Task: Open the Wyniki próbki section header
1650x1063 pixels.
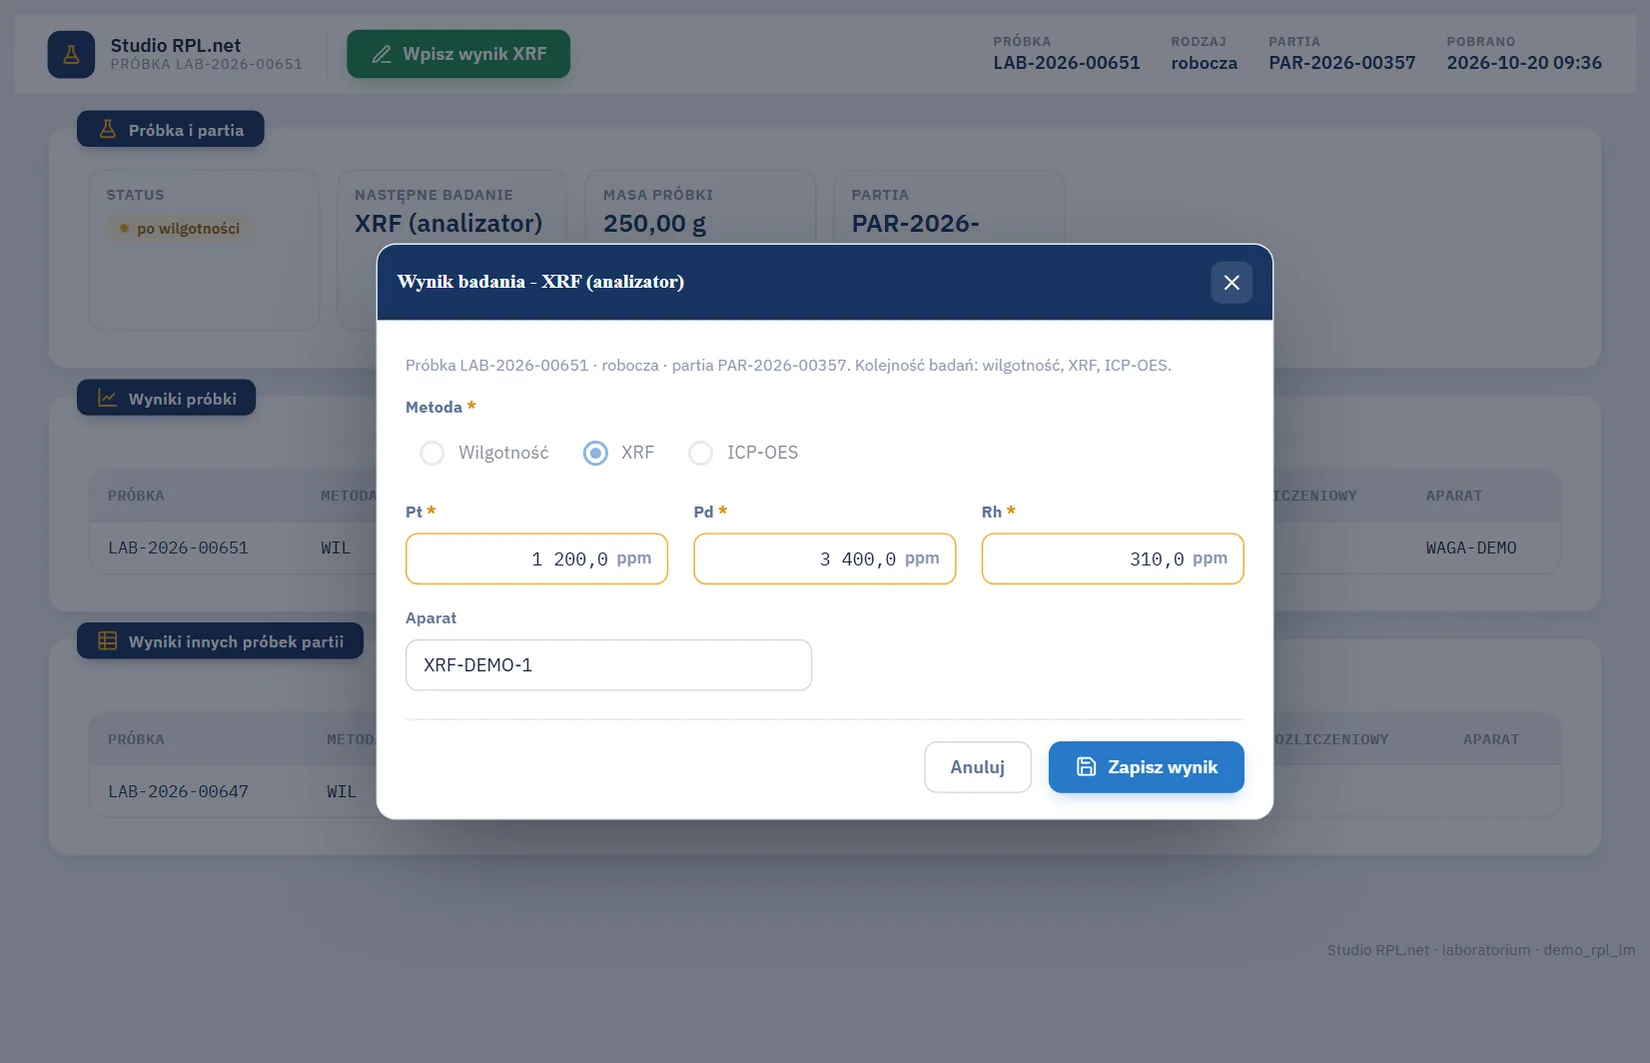Action: coord(166,398)
